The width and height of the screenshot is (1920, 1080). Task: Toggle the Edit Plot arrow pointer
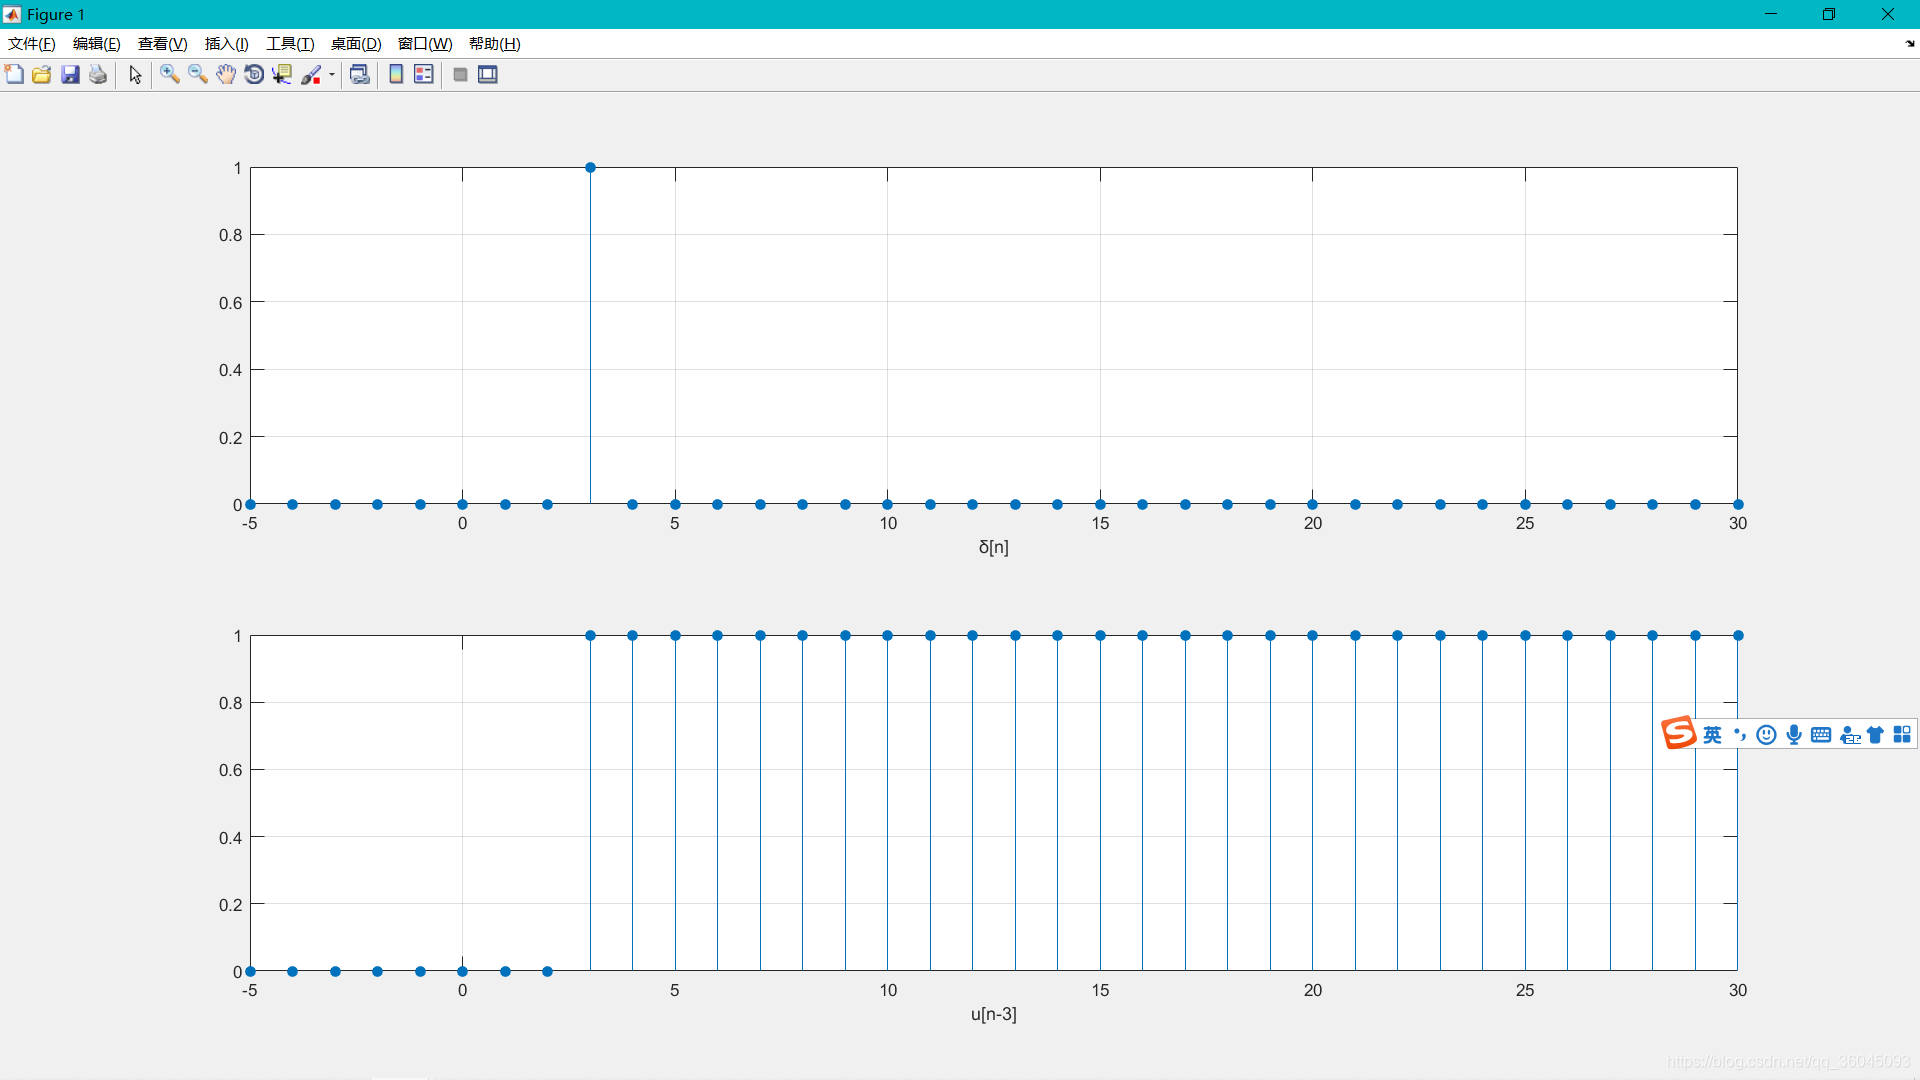coord(135,75)
